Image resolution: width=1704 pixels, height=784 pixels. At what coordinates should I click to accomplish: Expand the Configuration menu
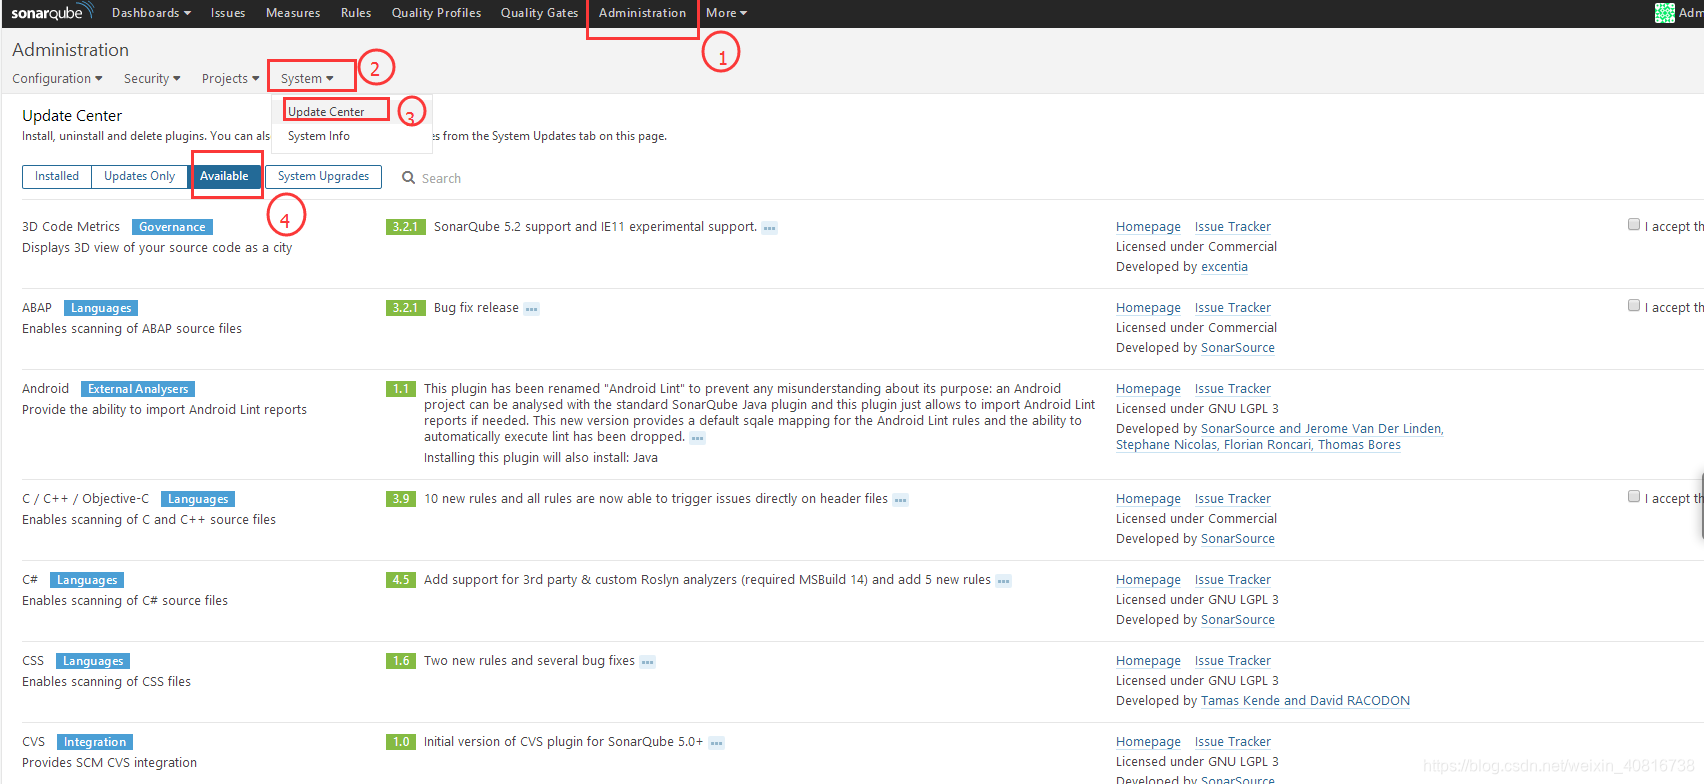click(57, 79)
